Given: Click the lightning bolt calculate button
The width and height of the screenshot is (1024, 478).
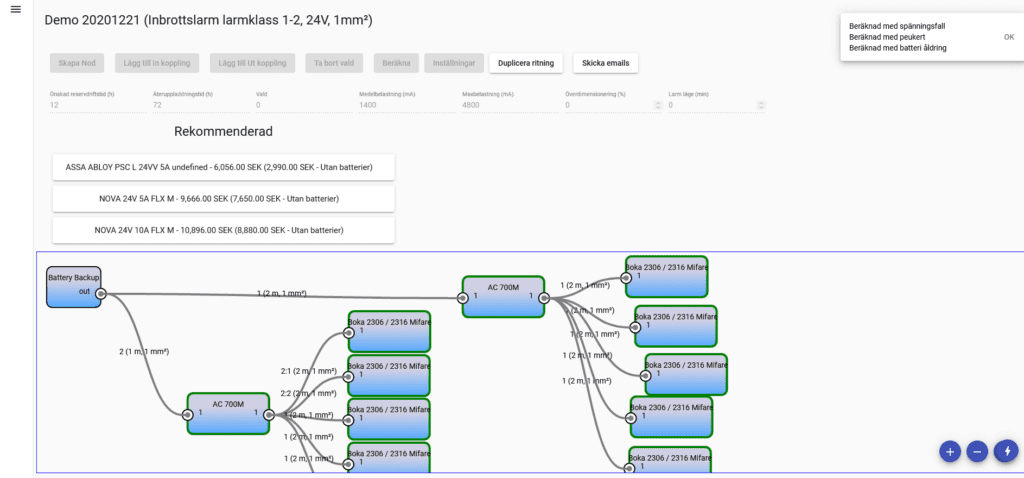Looking at the screenshot, I should (1005, 451).
